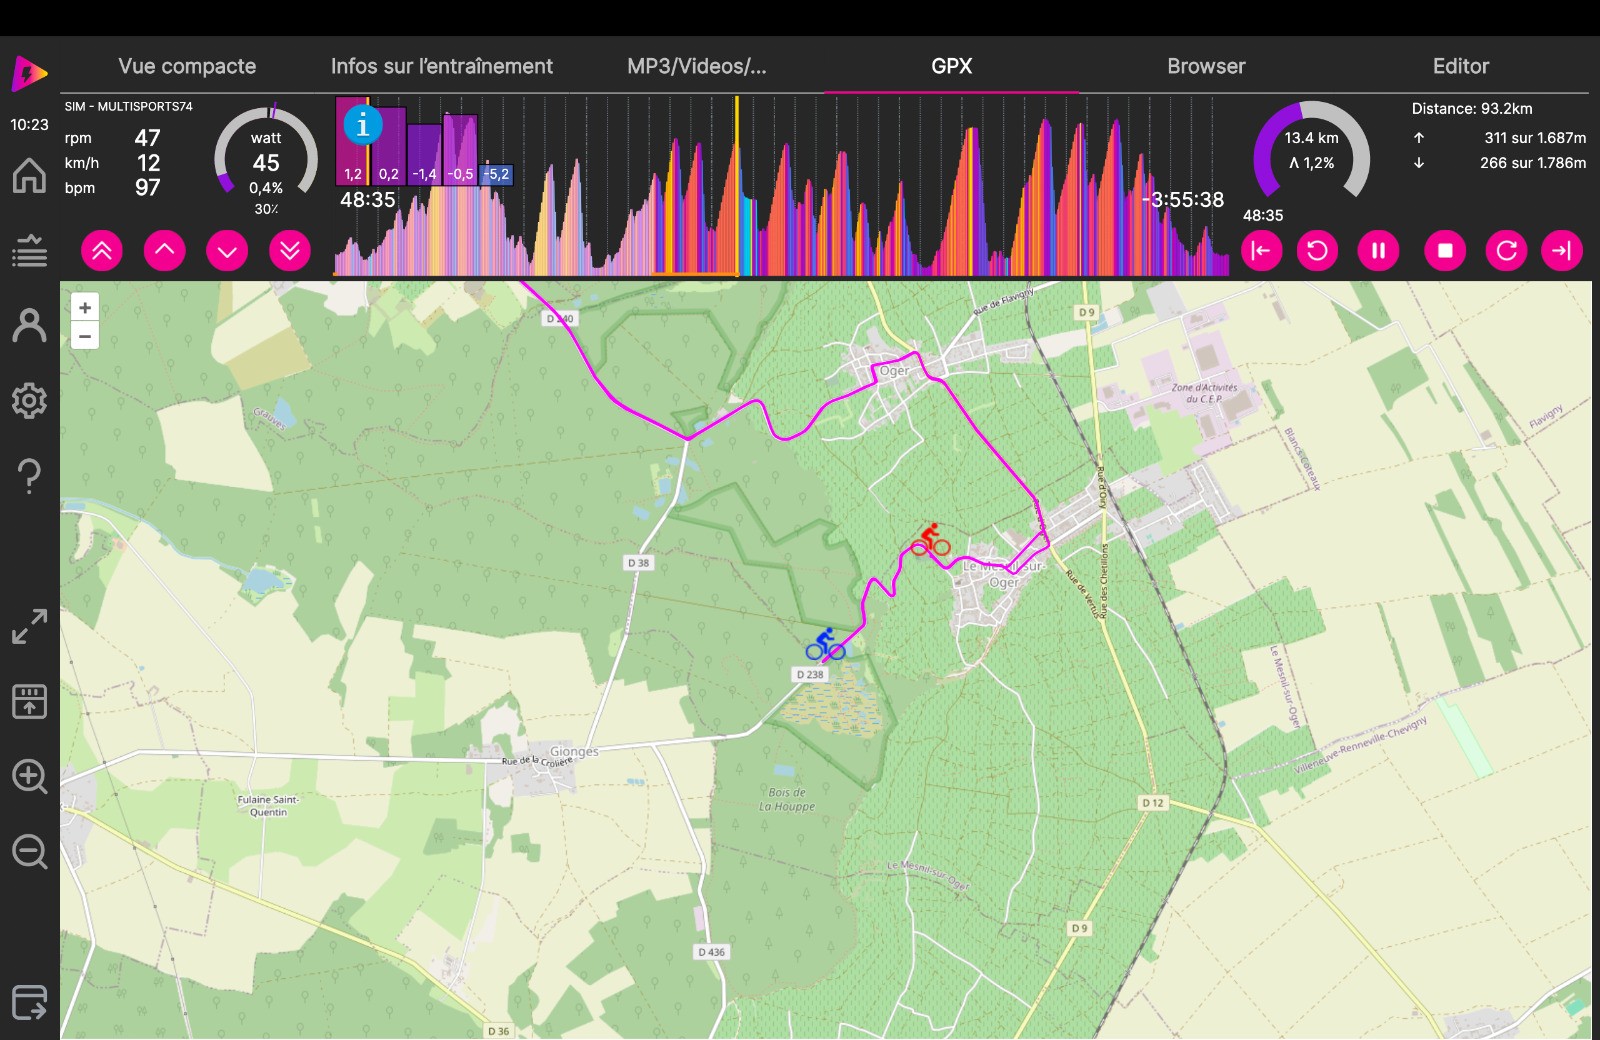Skip to the route start
This screenshot has width=1600, height=1040.
[x=1261, y=250]
